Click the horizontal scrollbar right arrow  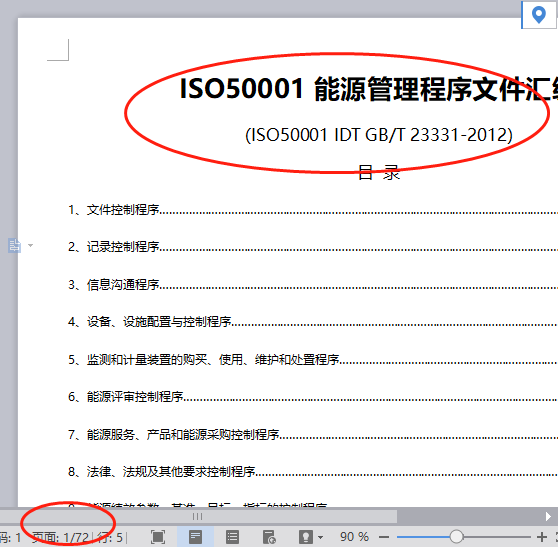[x=548, y=516]
